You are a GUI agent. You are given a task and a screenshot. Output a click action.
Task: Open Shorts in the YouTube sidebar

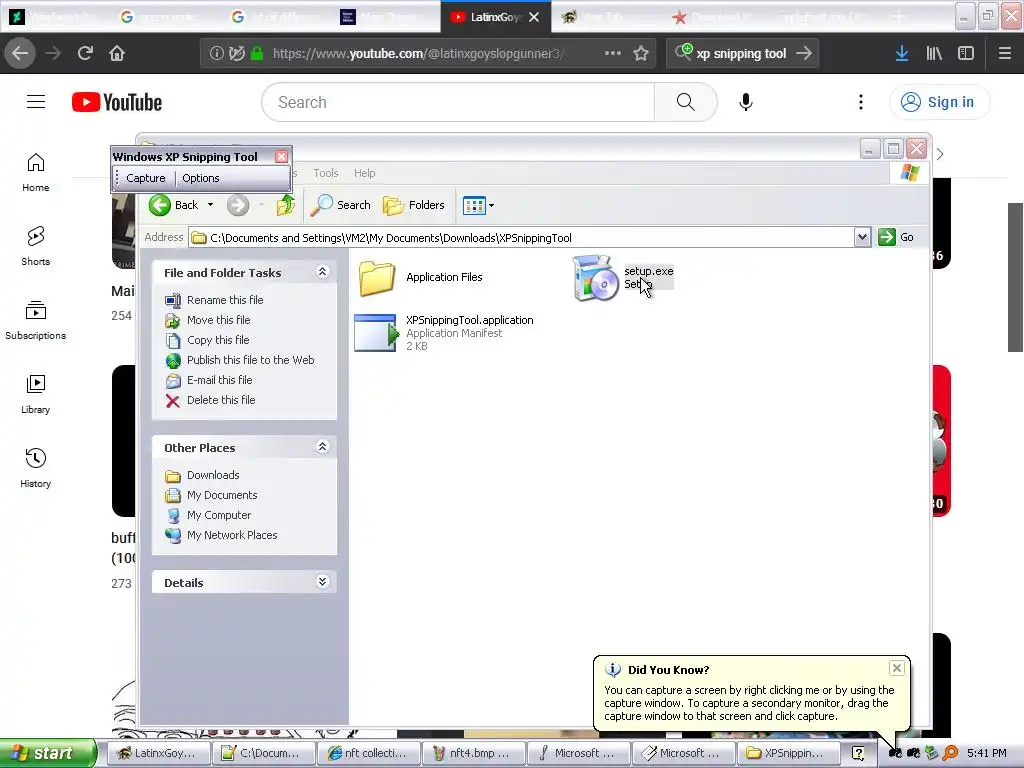[x=35, y=246]
